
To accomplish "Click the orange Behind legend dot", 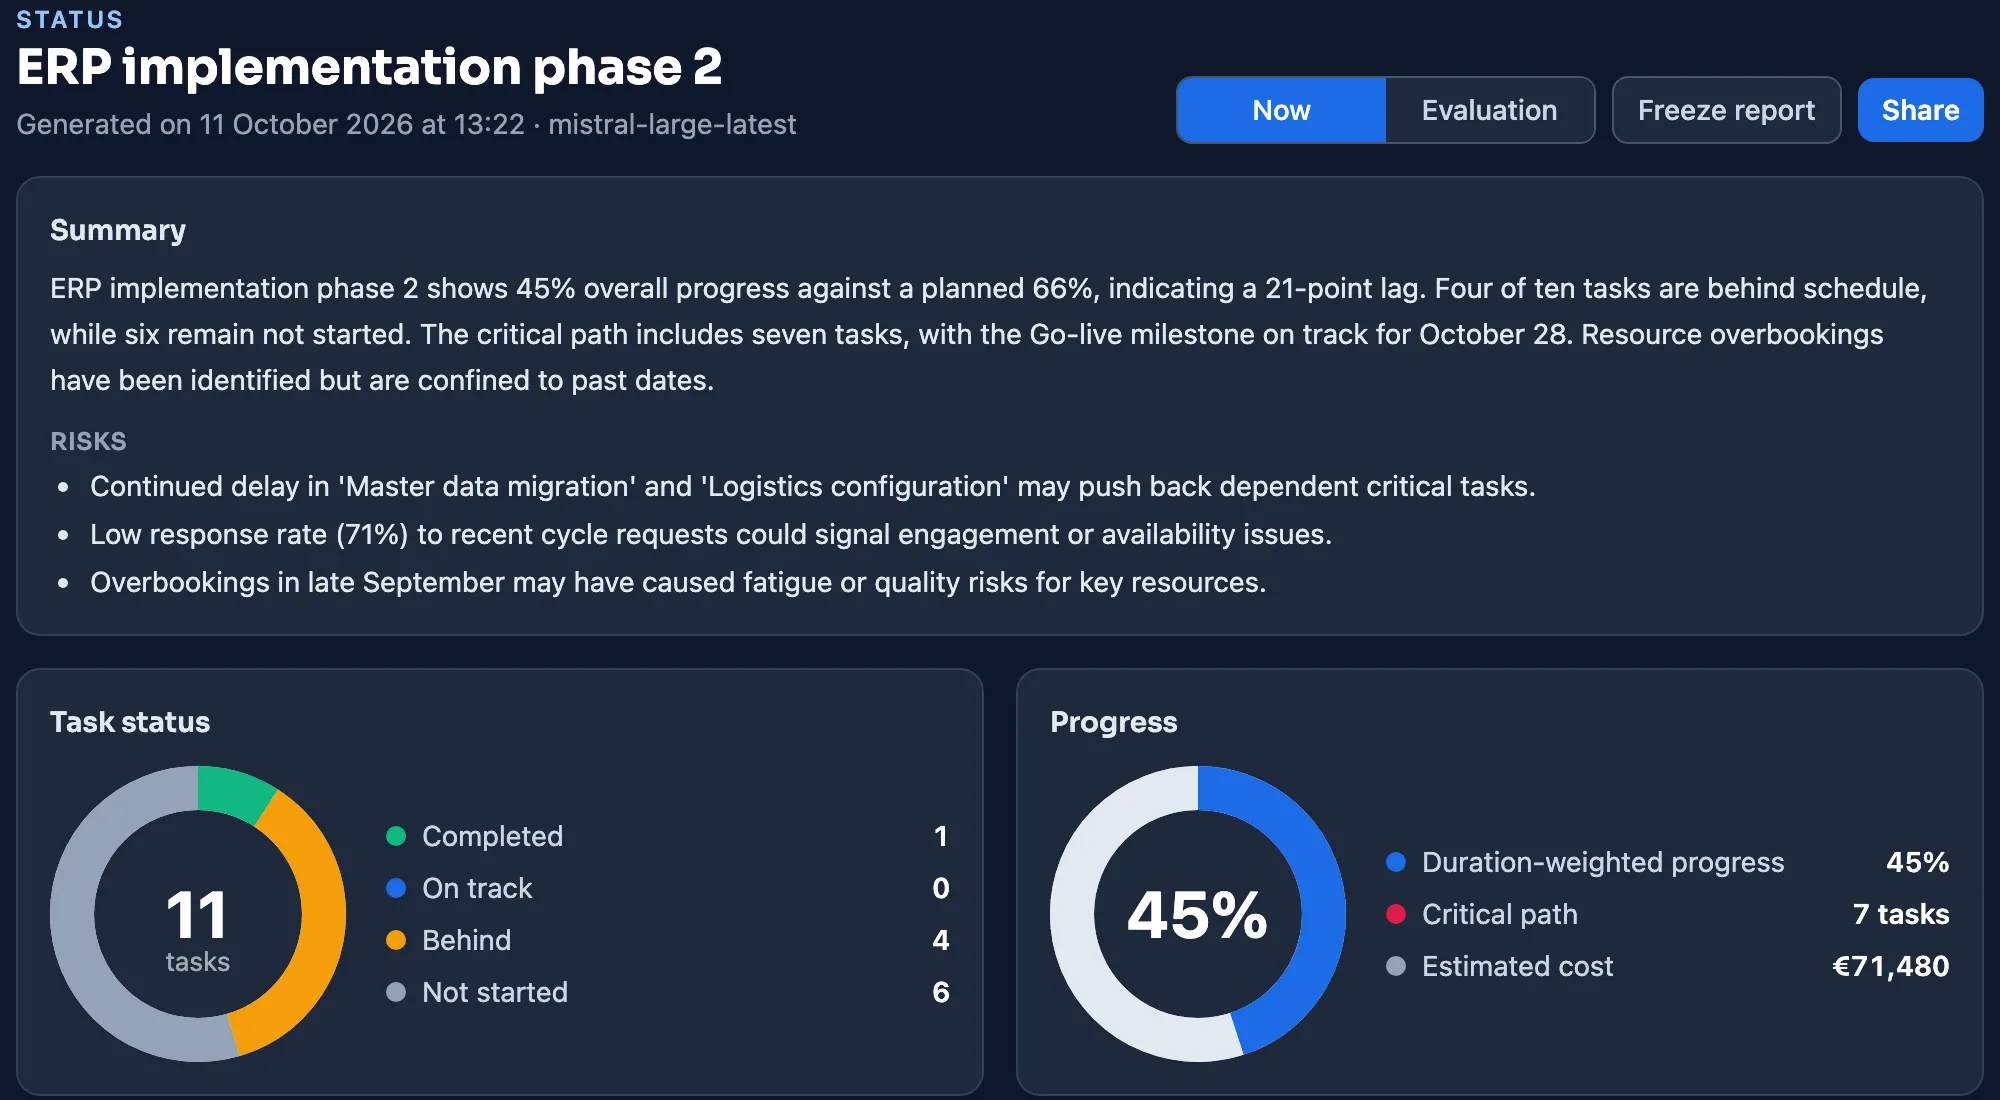I will (x=396, y=940).
